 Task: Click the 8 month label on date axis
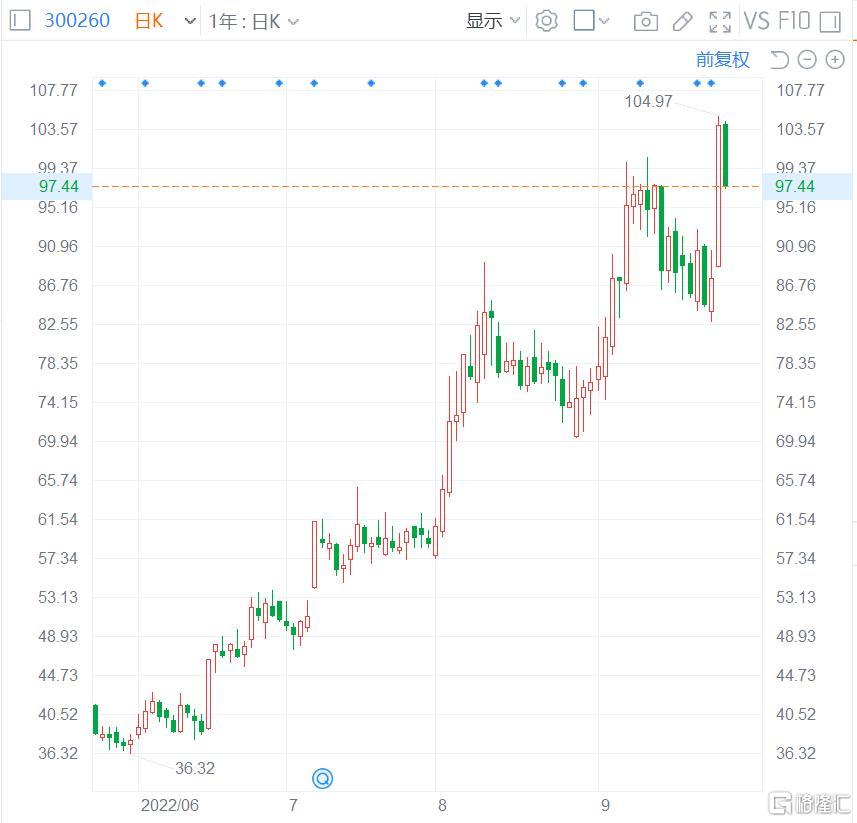[x=442, y=805]
